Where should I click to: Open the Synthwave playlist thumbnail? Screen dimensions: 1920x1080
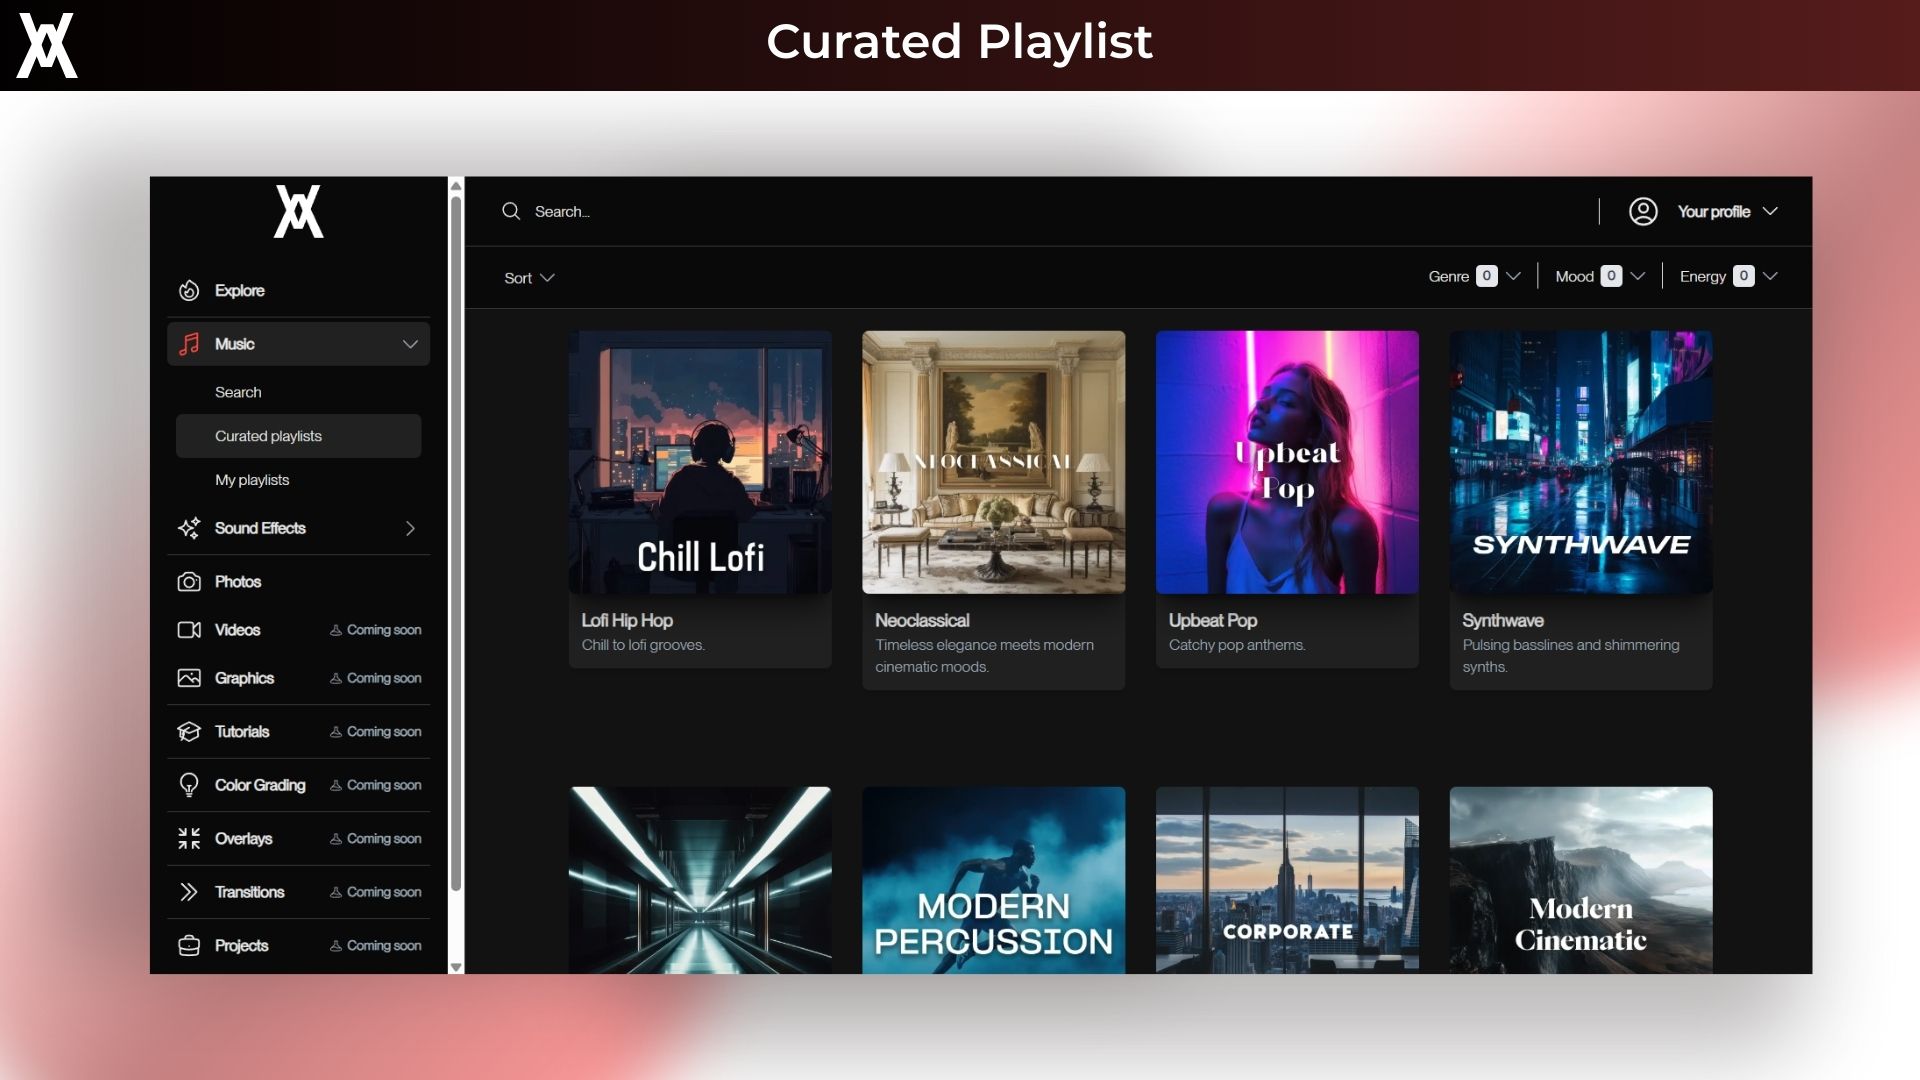[1580, 462]
